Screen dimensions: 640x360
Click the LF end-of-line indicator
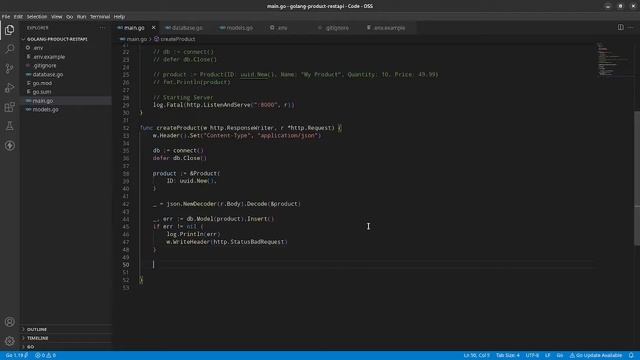click(547, 356)
